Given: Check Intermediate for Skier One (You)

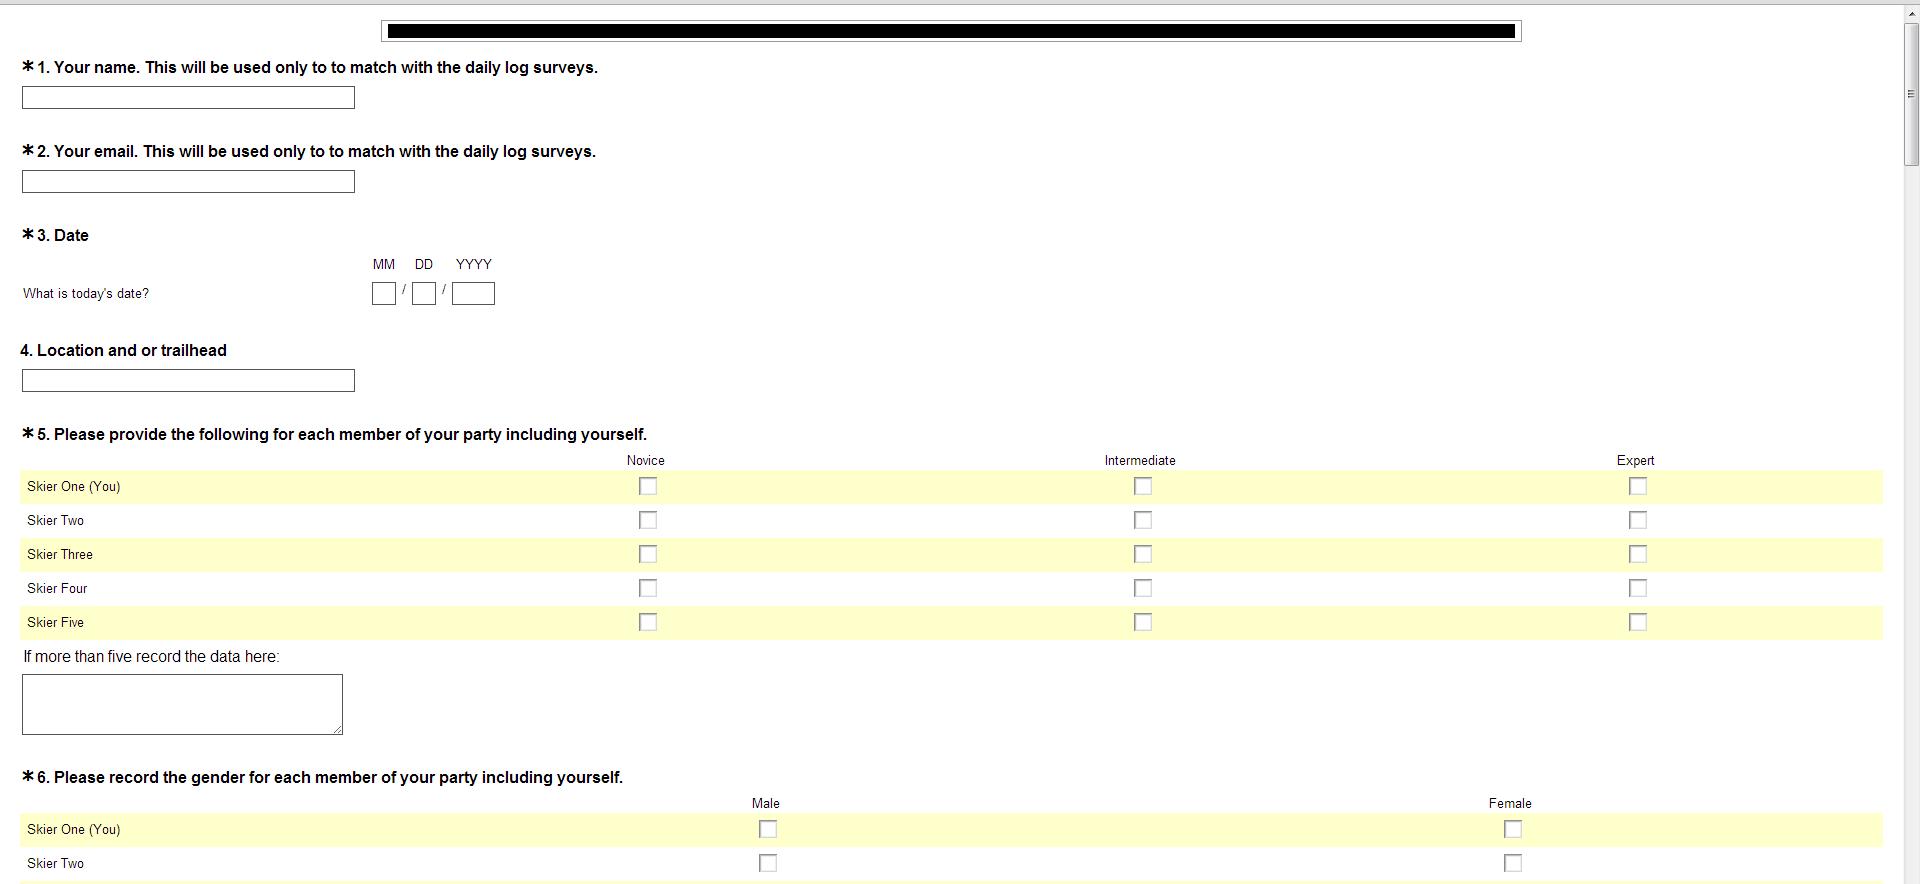Looking at the screenshot, I should pyautogui.click(x=1143, y=486).
